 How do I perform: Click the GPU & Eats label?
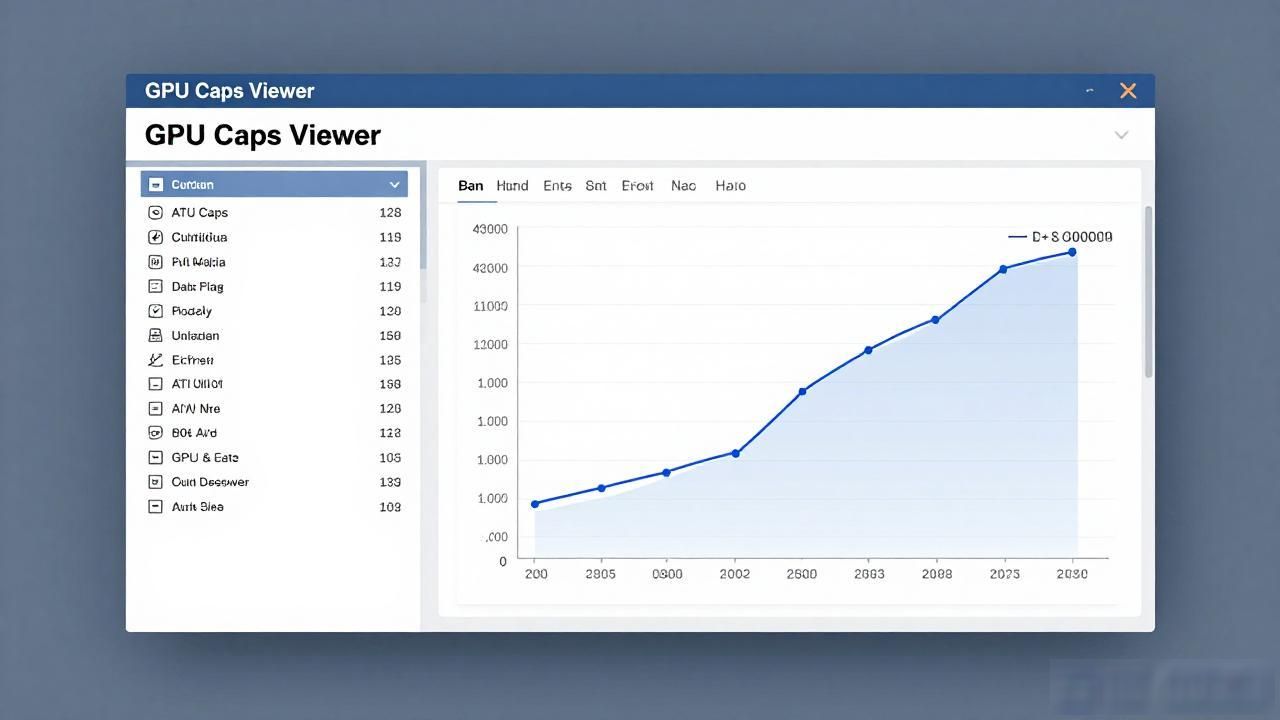(x=205, y=457)
